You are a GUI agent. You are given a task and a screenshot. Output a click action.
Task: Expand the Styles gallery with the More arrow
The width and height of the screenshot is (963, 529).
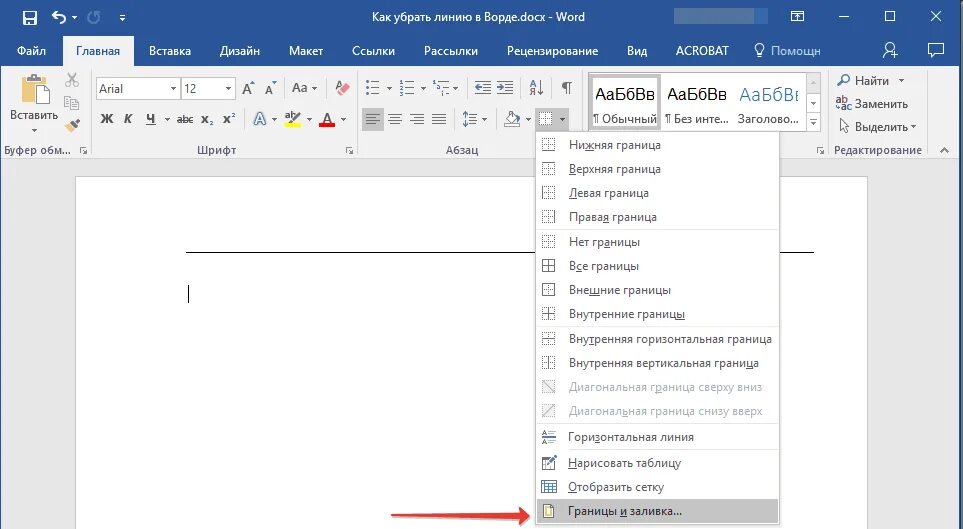click(813, 122)
